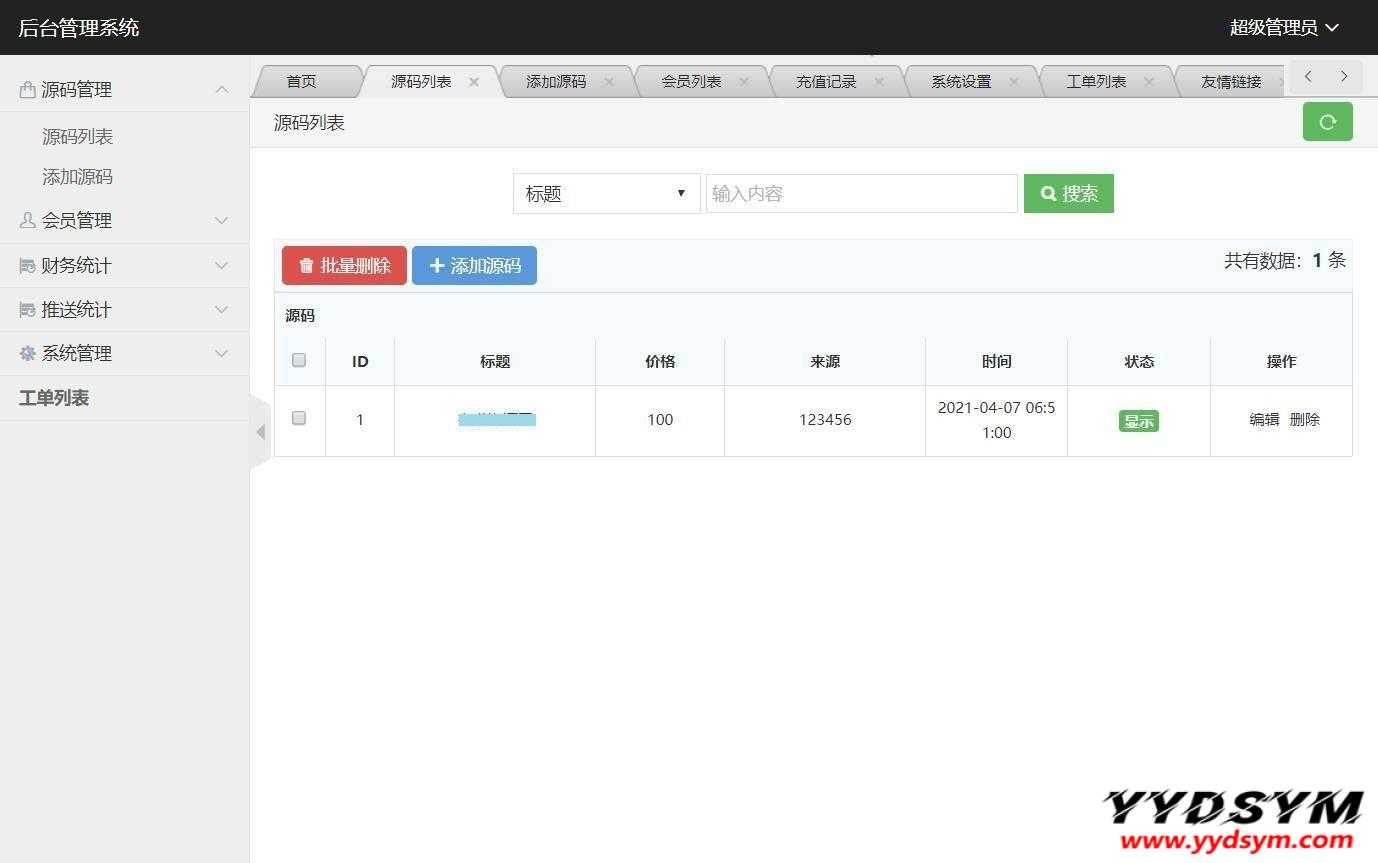Viewport: 1378px width, 863px height.
Task: Click the green refresh icon button
Action: tap(1327, 122)
